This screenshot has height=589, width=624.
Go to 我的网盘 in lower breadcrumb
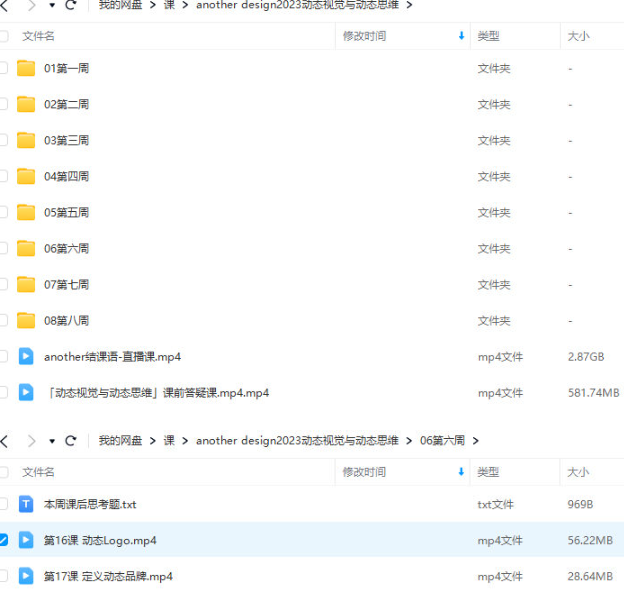pos(121,441)
